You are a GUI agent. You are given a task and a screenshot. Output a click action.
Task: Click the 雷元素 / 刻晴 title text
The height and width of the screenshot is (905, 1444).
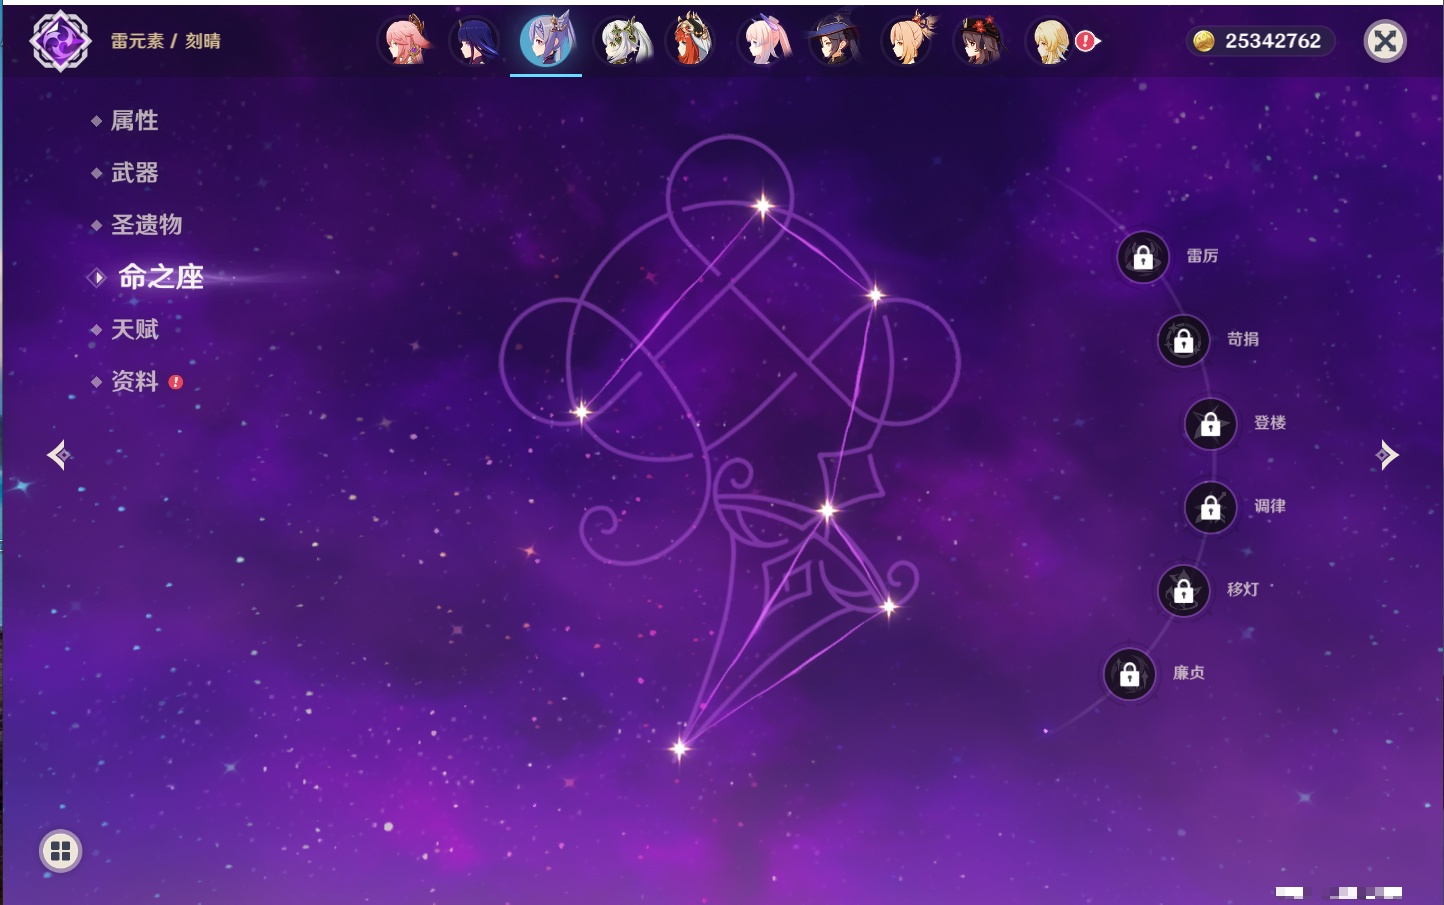coord(166,41)
